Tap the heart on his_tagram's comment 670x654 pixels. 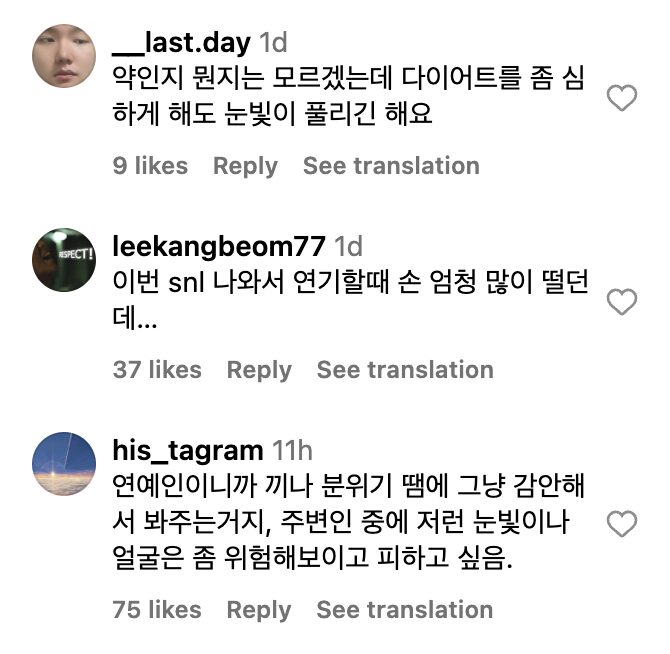click(x=622, y=523)
